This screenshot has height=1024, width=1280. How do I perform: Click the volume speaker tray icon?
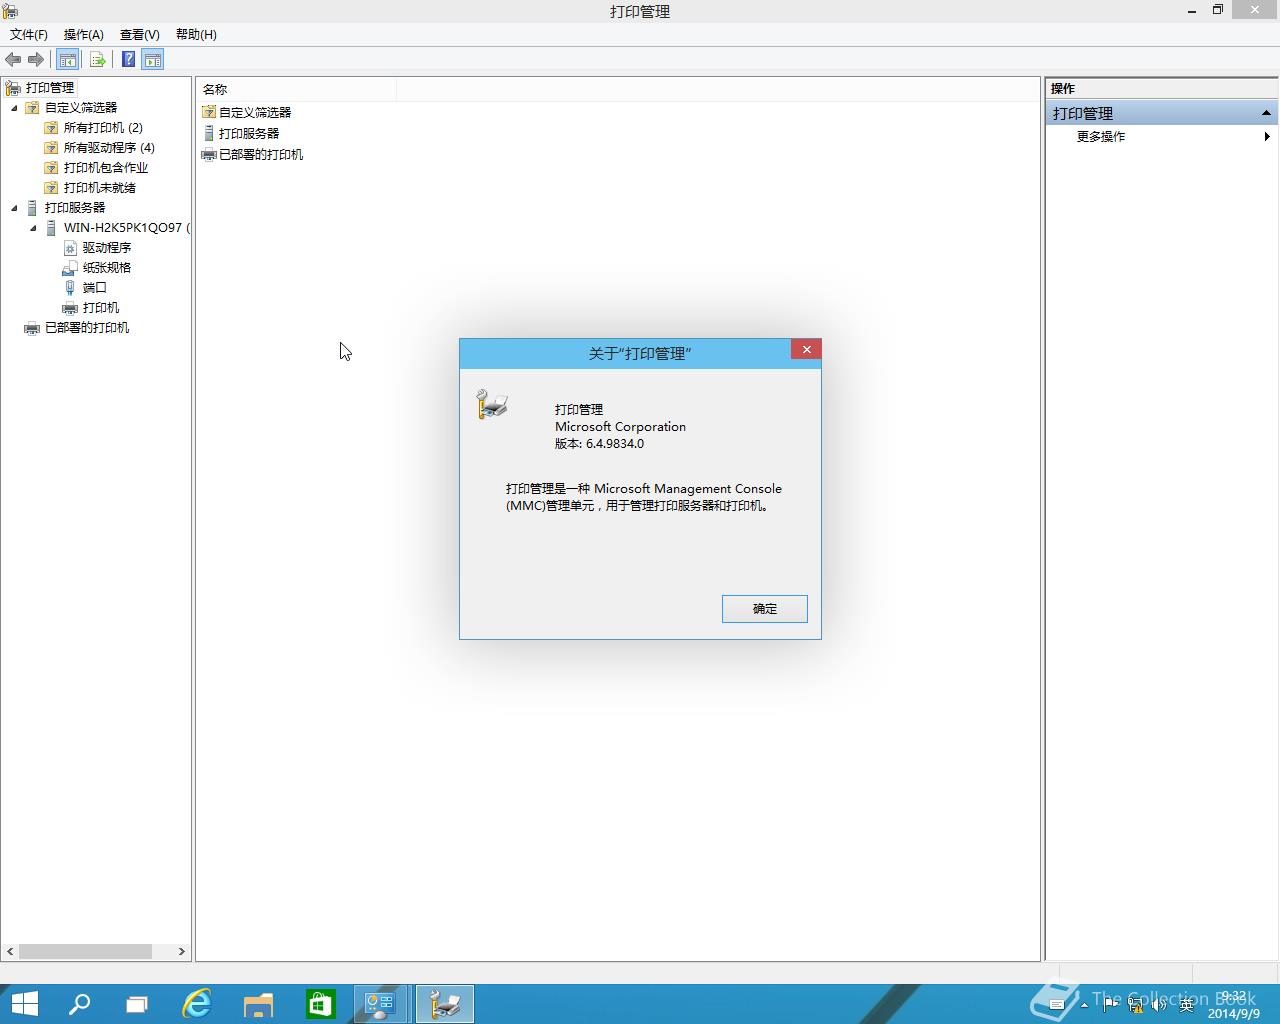coord(1159,1005)
